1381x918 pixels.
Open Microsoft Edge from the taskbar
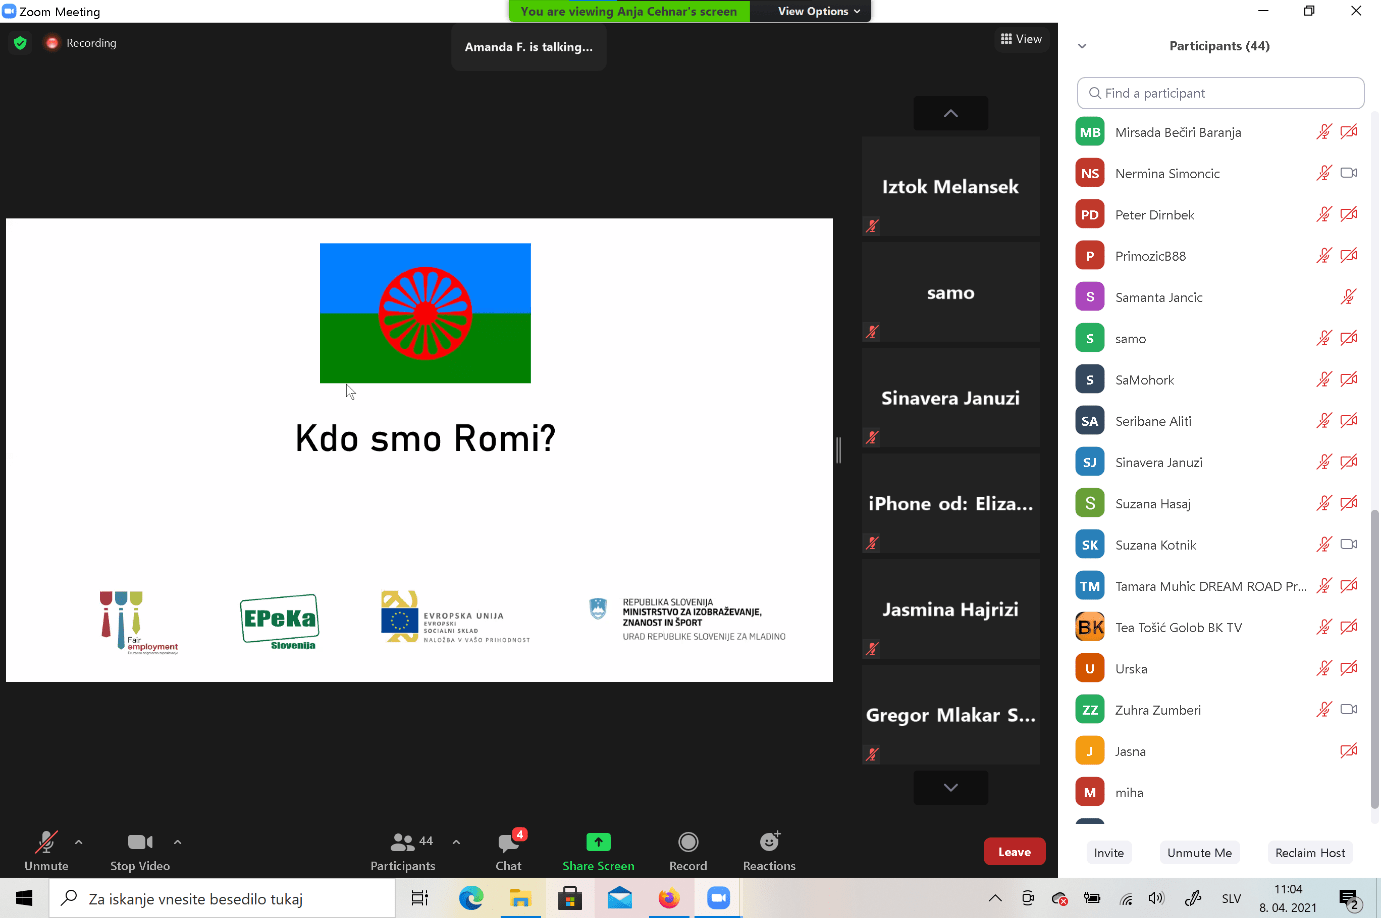click(x=471, y=898)
